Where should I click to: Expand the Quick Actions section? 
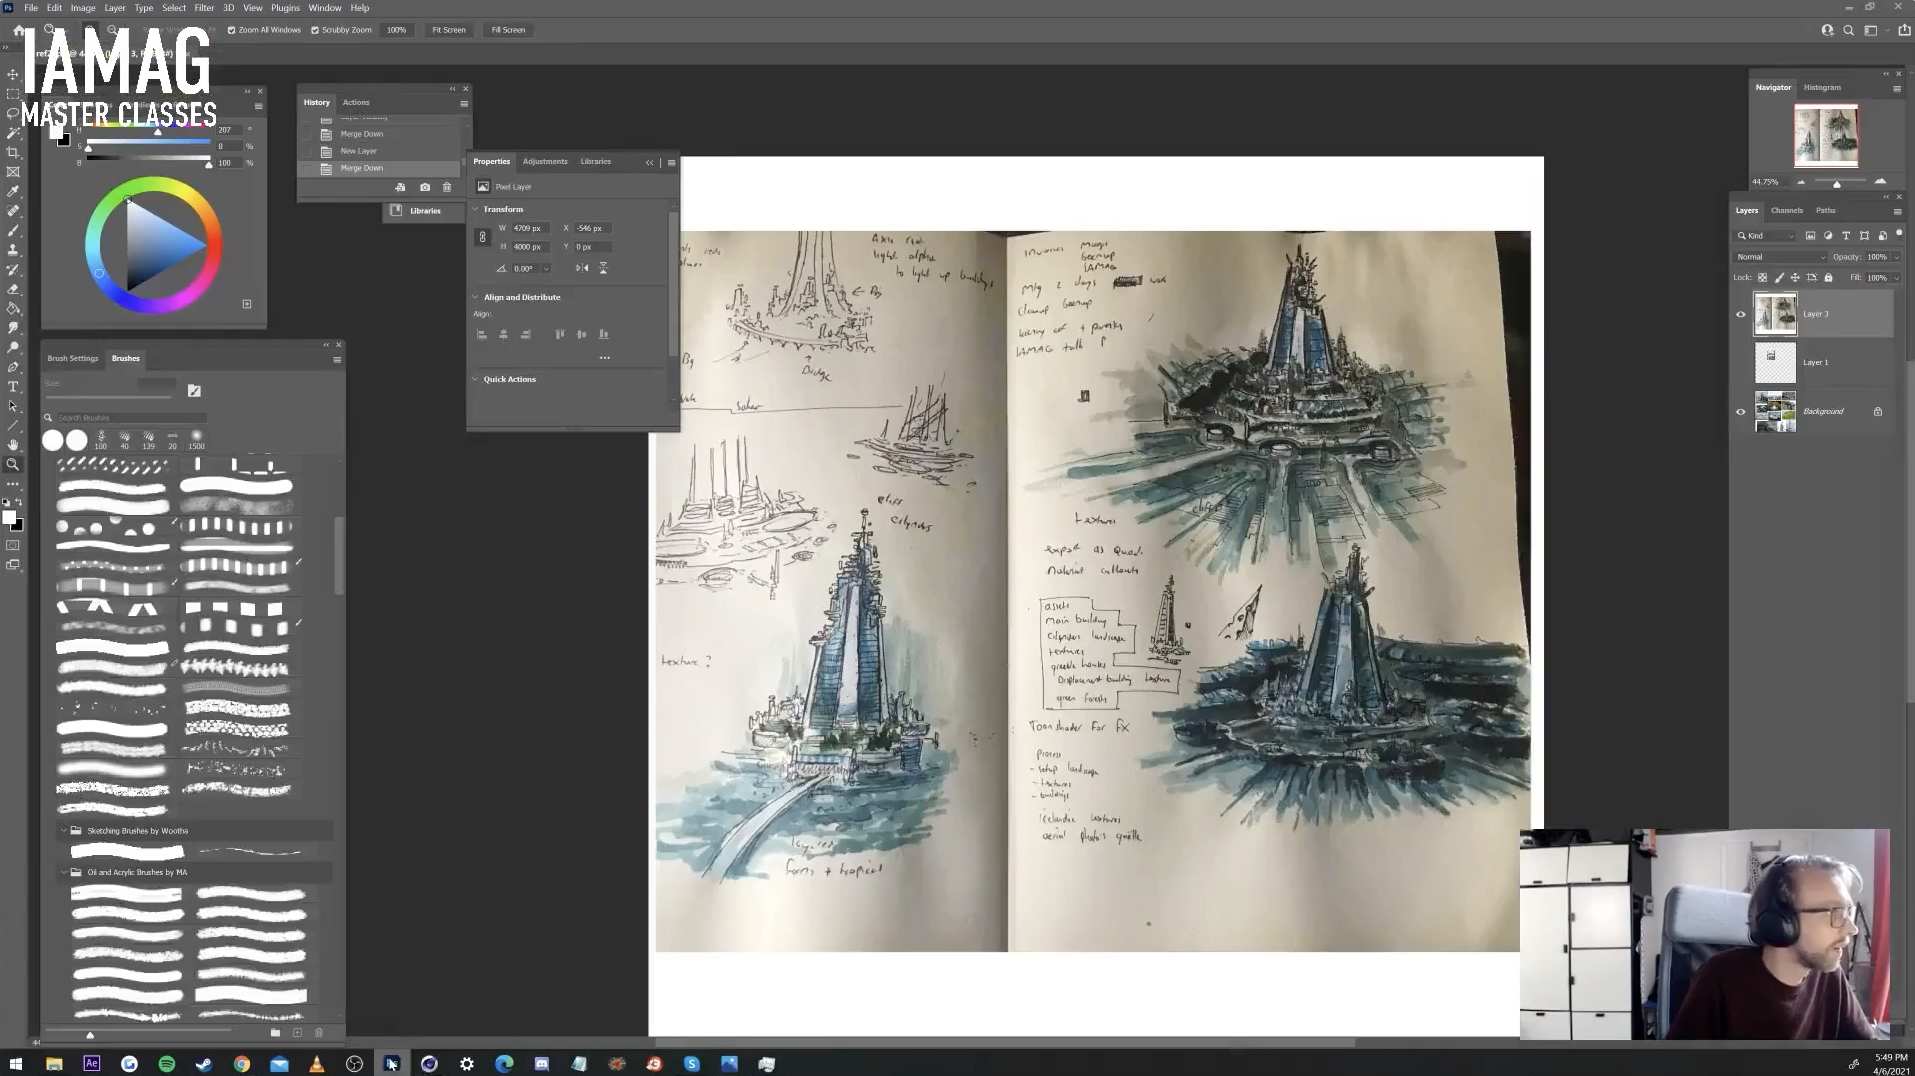(x=476, y=379)
